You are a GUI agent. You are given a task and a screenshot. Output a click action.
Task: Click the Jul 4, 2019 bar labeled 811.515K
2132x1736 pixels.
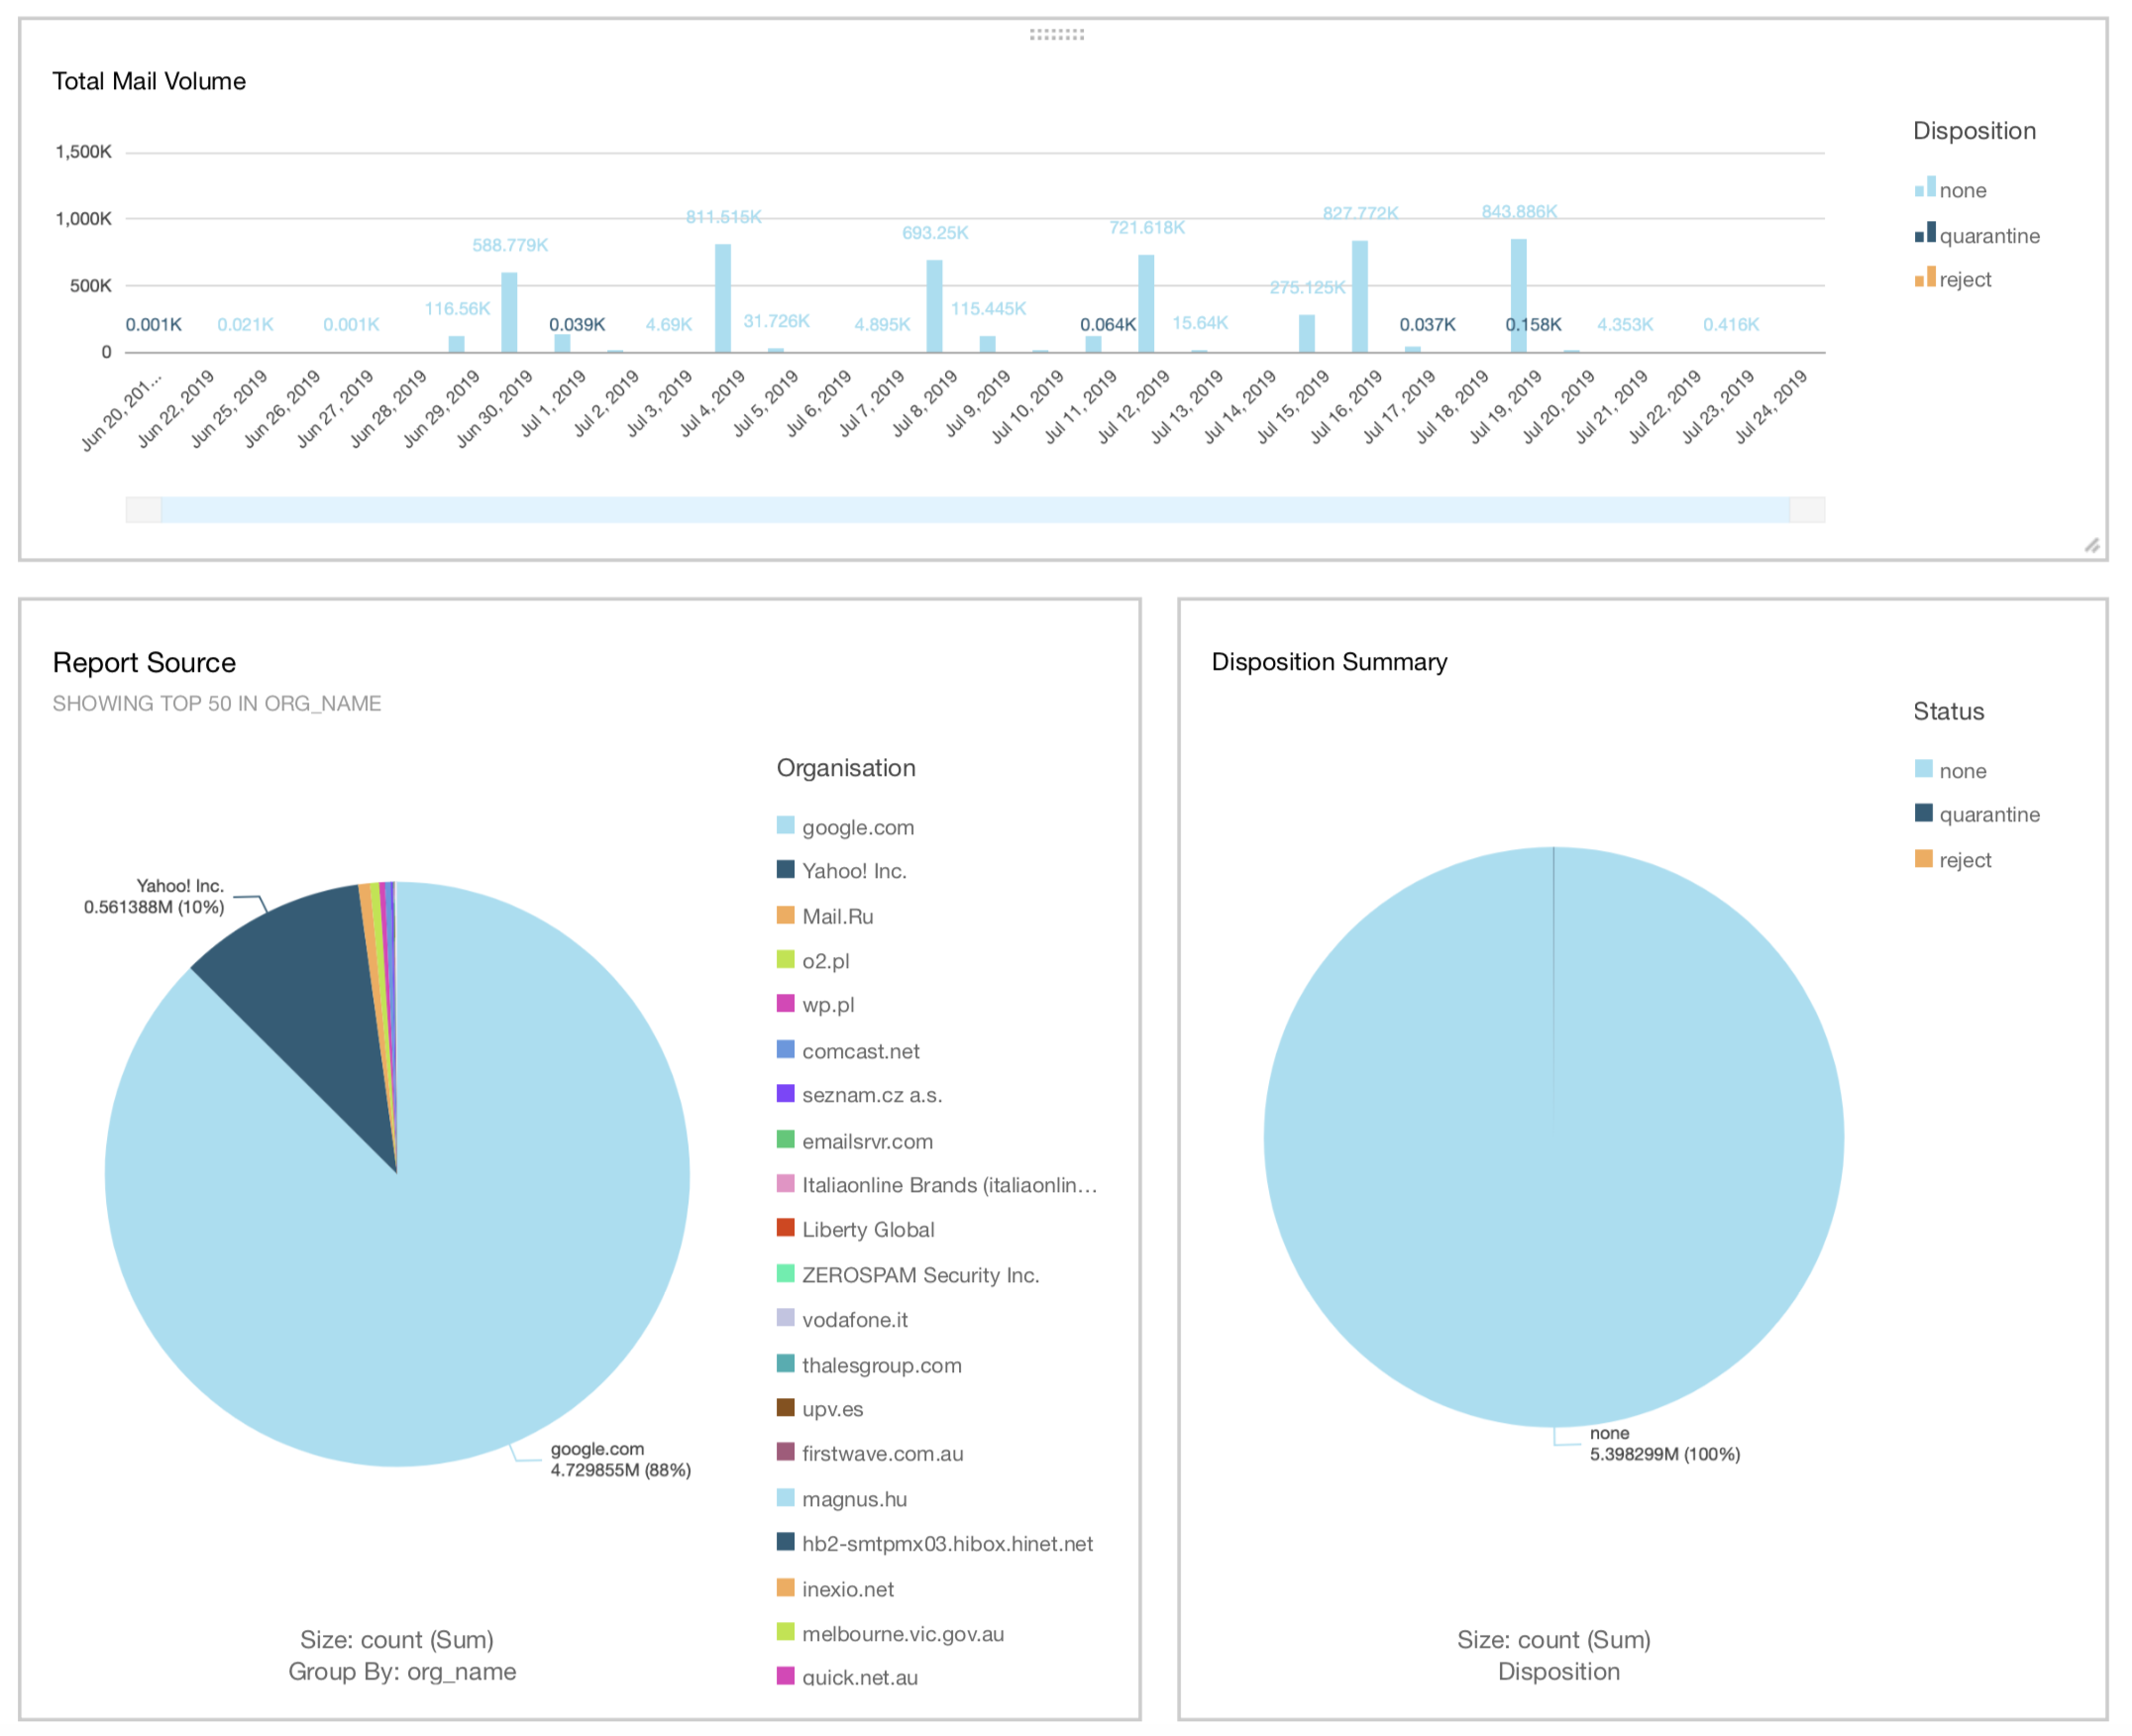pyautogui.click(x=722, y=298)
